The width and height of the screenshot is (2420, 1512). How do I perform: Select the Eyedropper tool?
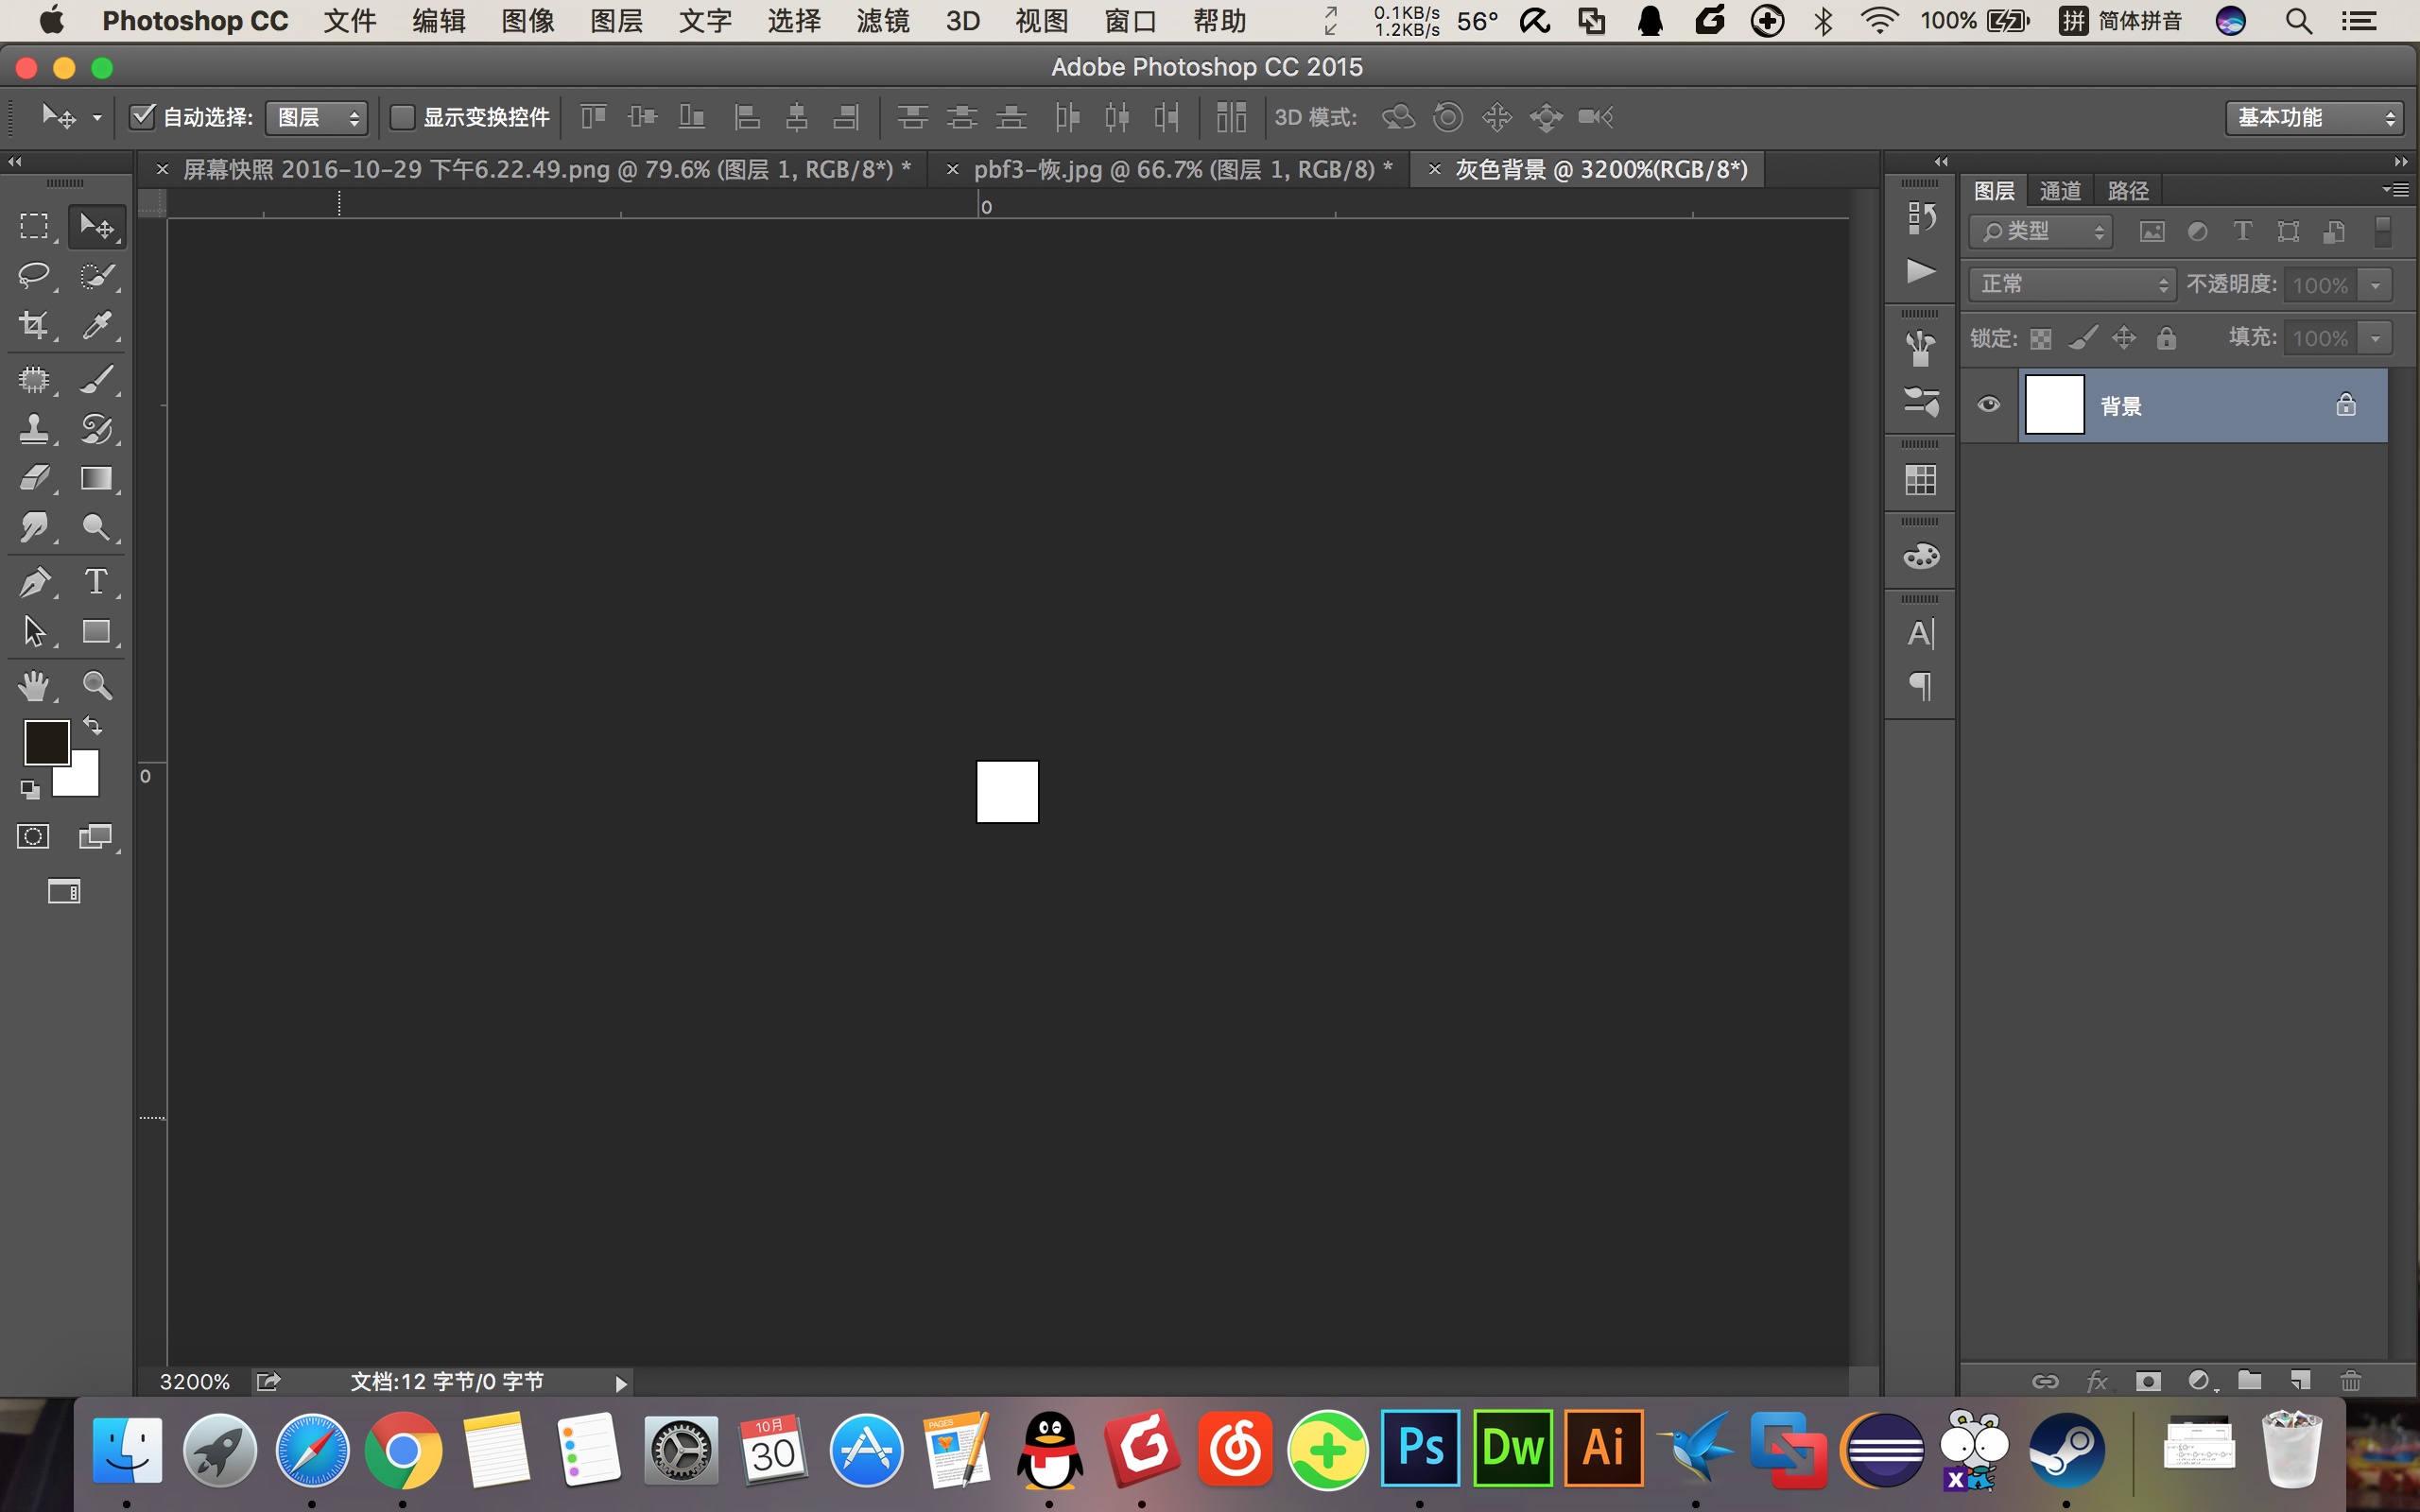pyautogui.click(x=96, y=324)
